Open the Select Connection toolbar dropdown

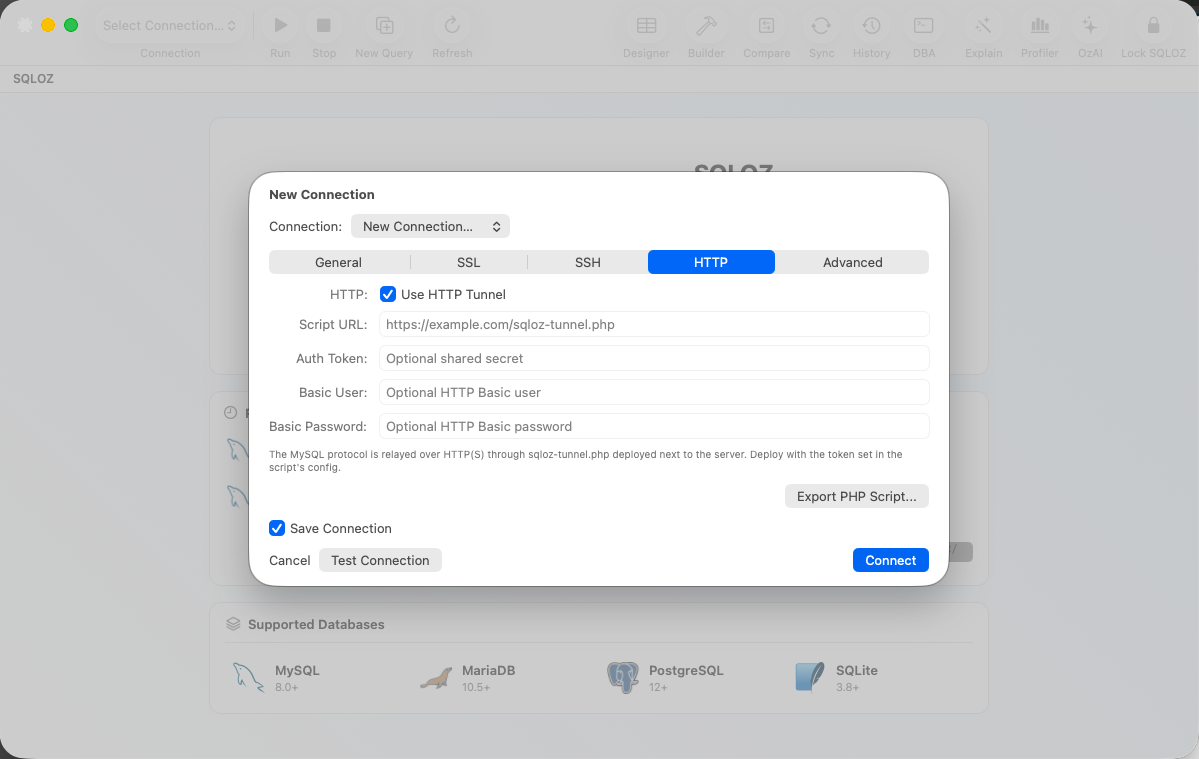coord(170,25)
